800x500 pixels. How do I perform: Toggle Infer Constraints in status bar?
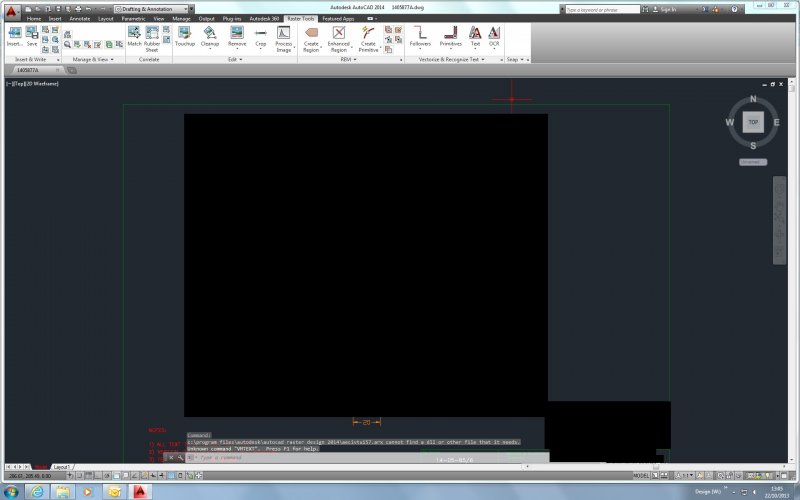click(x=70, y=476)
